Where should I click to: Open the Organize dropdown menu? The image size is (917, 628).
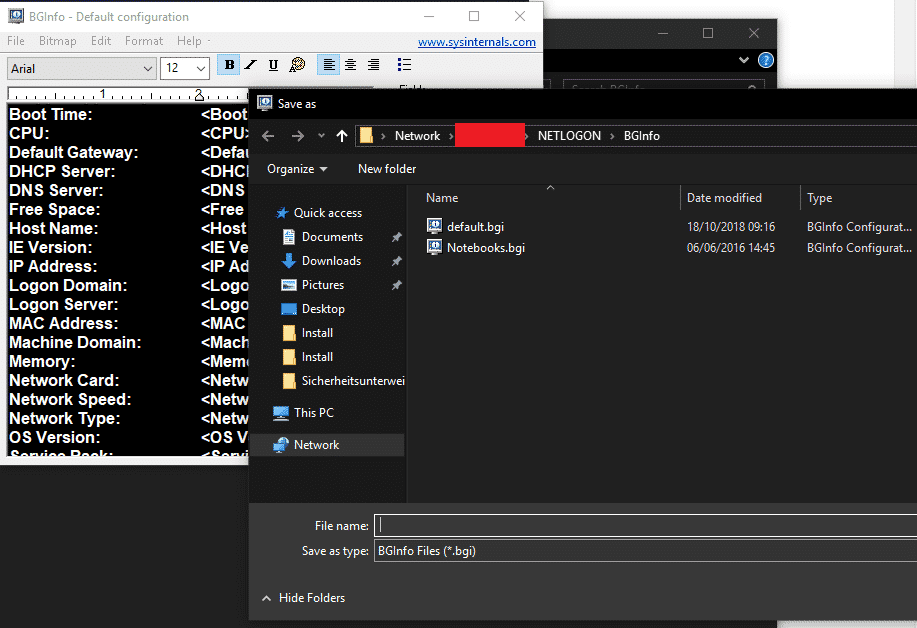(x=297, y=169)
